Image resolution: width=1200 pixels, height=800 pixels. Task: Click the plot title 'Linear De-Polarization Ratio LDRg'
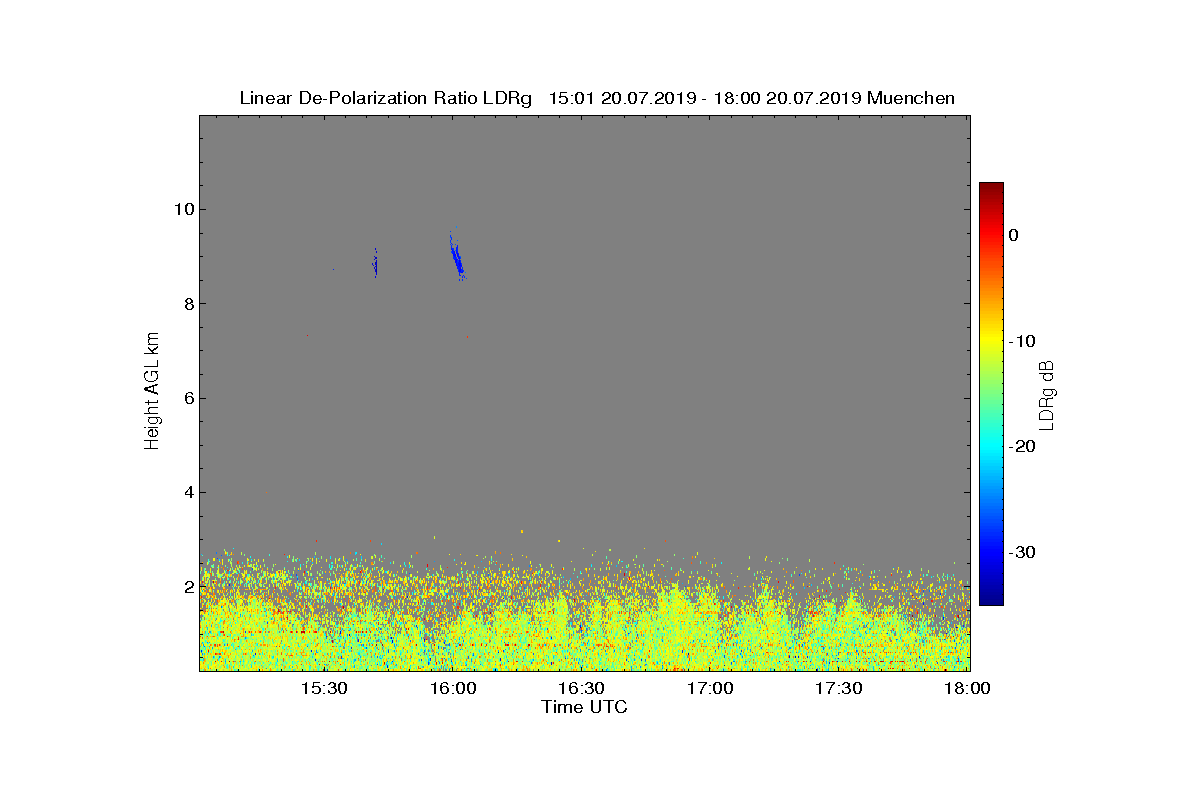pos(387,98)
